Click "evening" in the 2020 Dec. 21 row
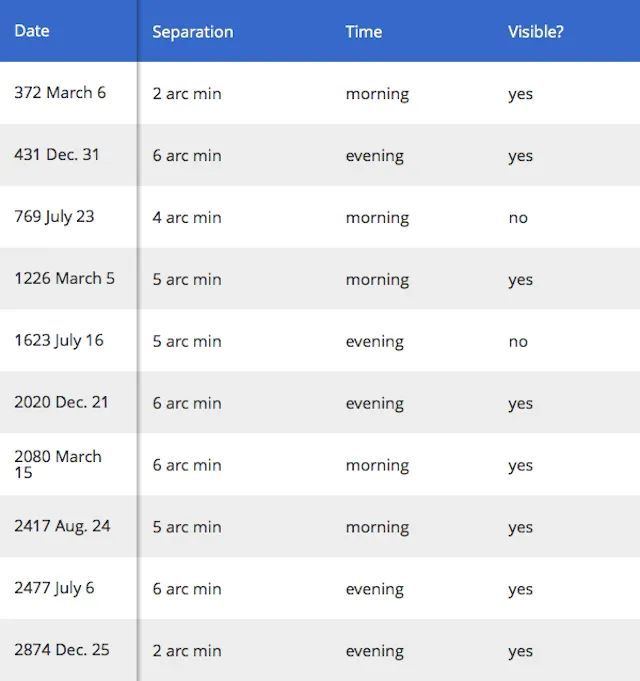Viewport: 640px width, 681px height. point(375,404)
